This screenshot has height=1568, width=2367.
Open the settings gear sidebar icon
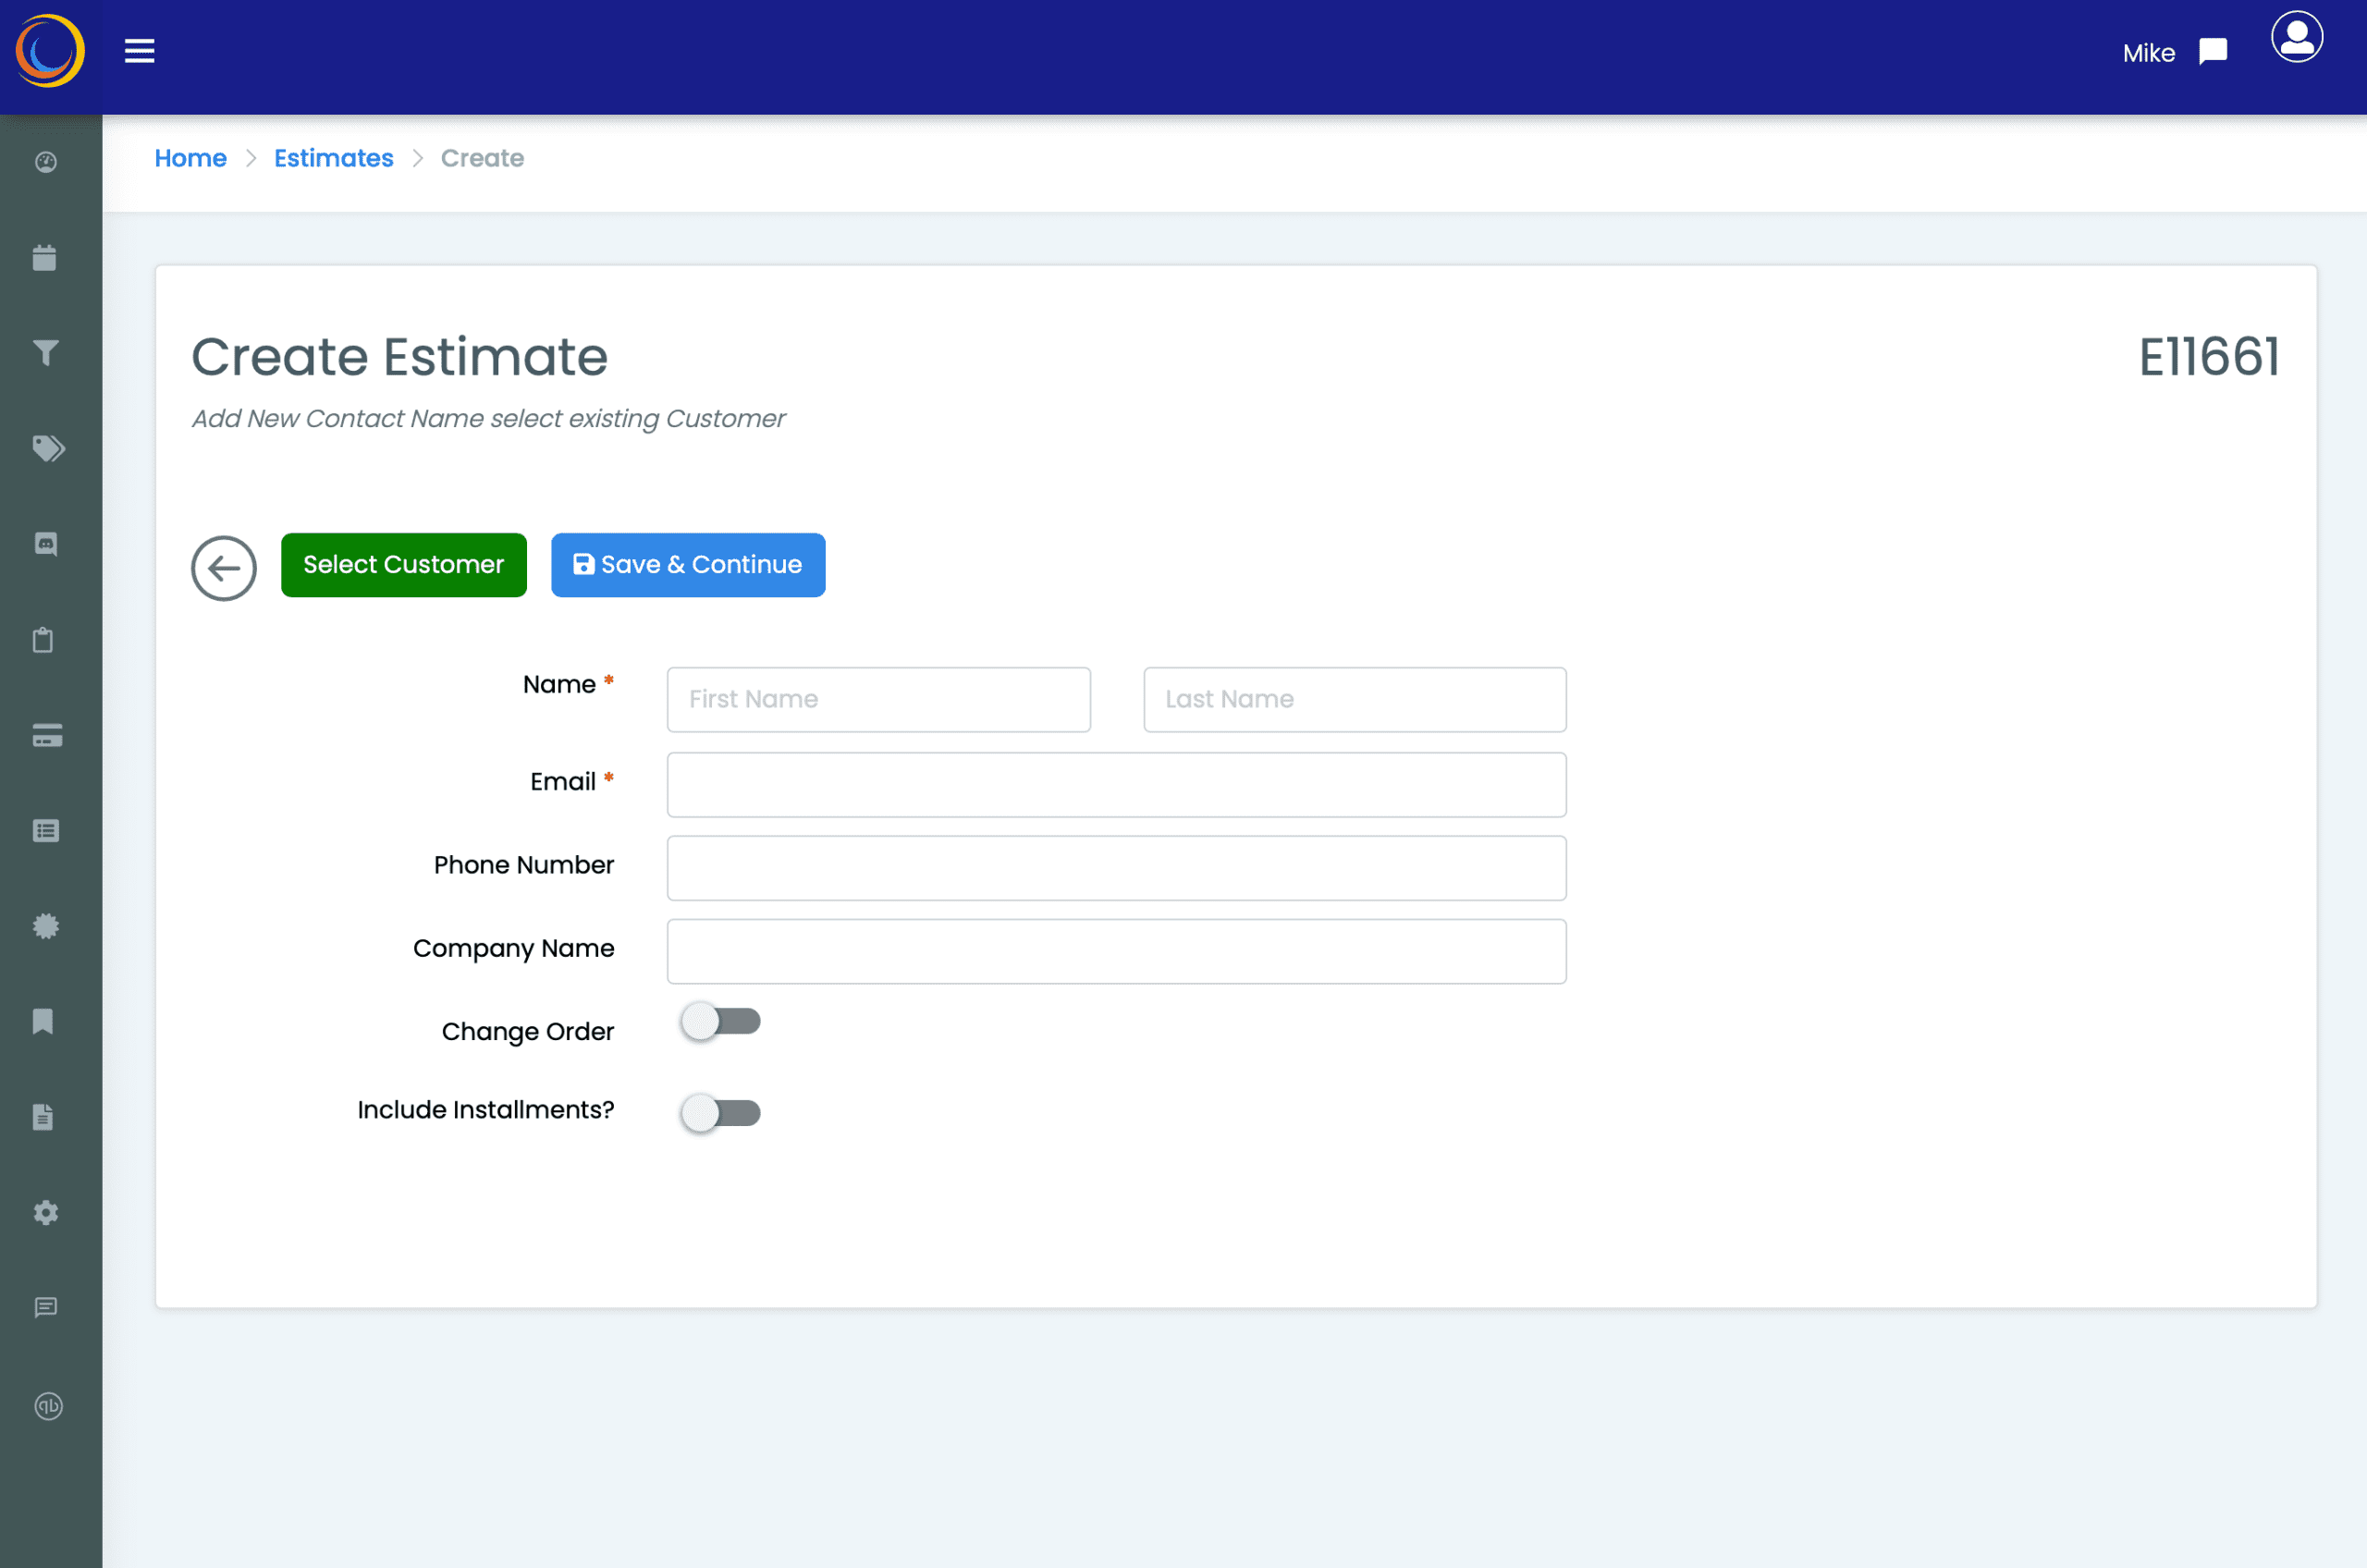pos(46,1213)
